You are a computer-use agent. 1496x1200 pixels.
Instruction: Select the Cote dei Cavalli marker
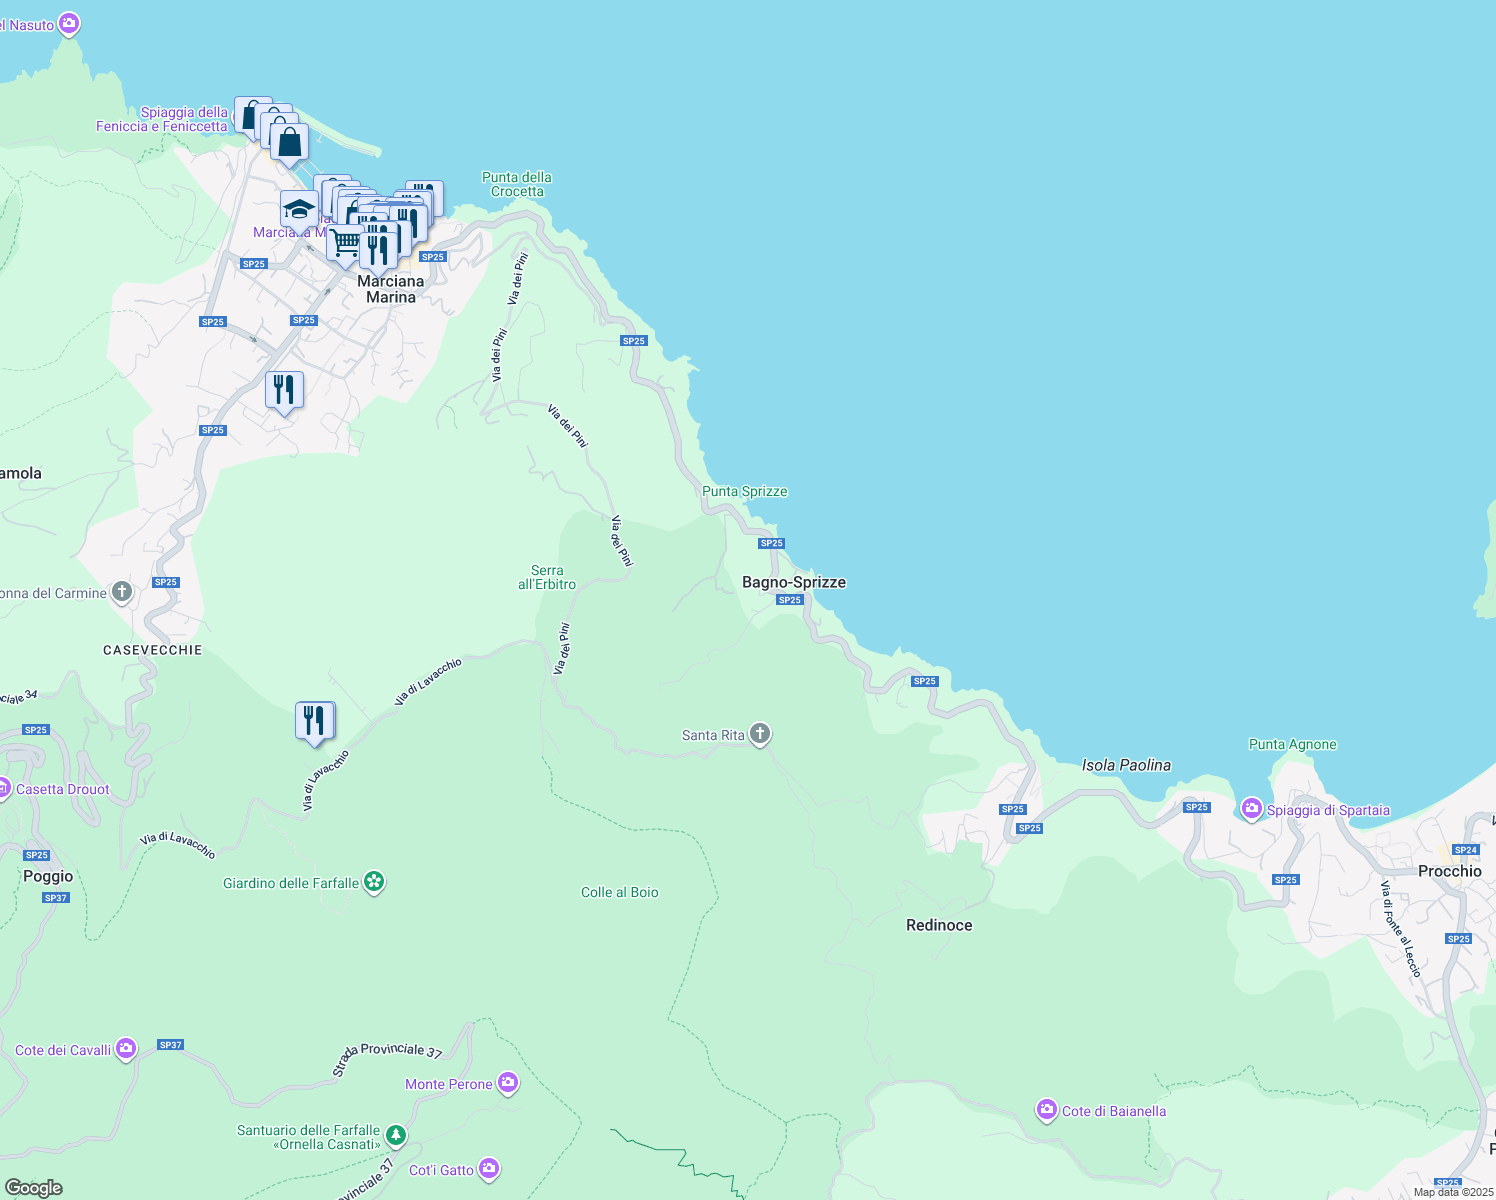pos(125,1047)
